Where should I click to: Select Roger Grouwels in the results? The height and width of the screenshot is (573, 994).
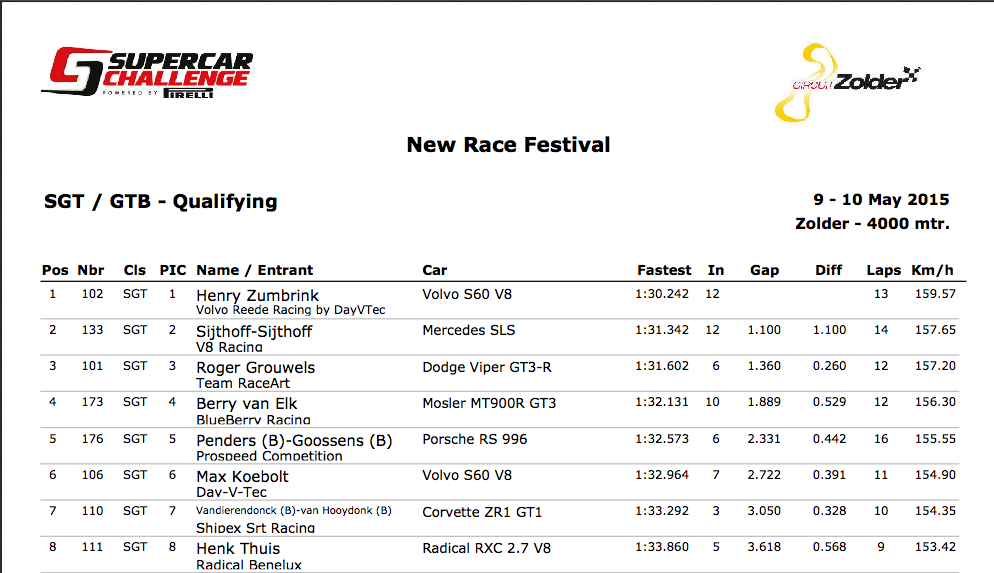click(255, 367)
